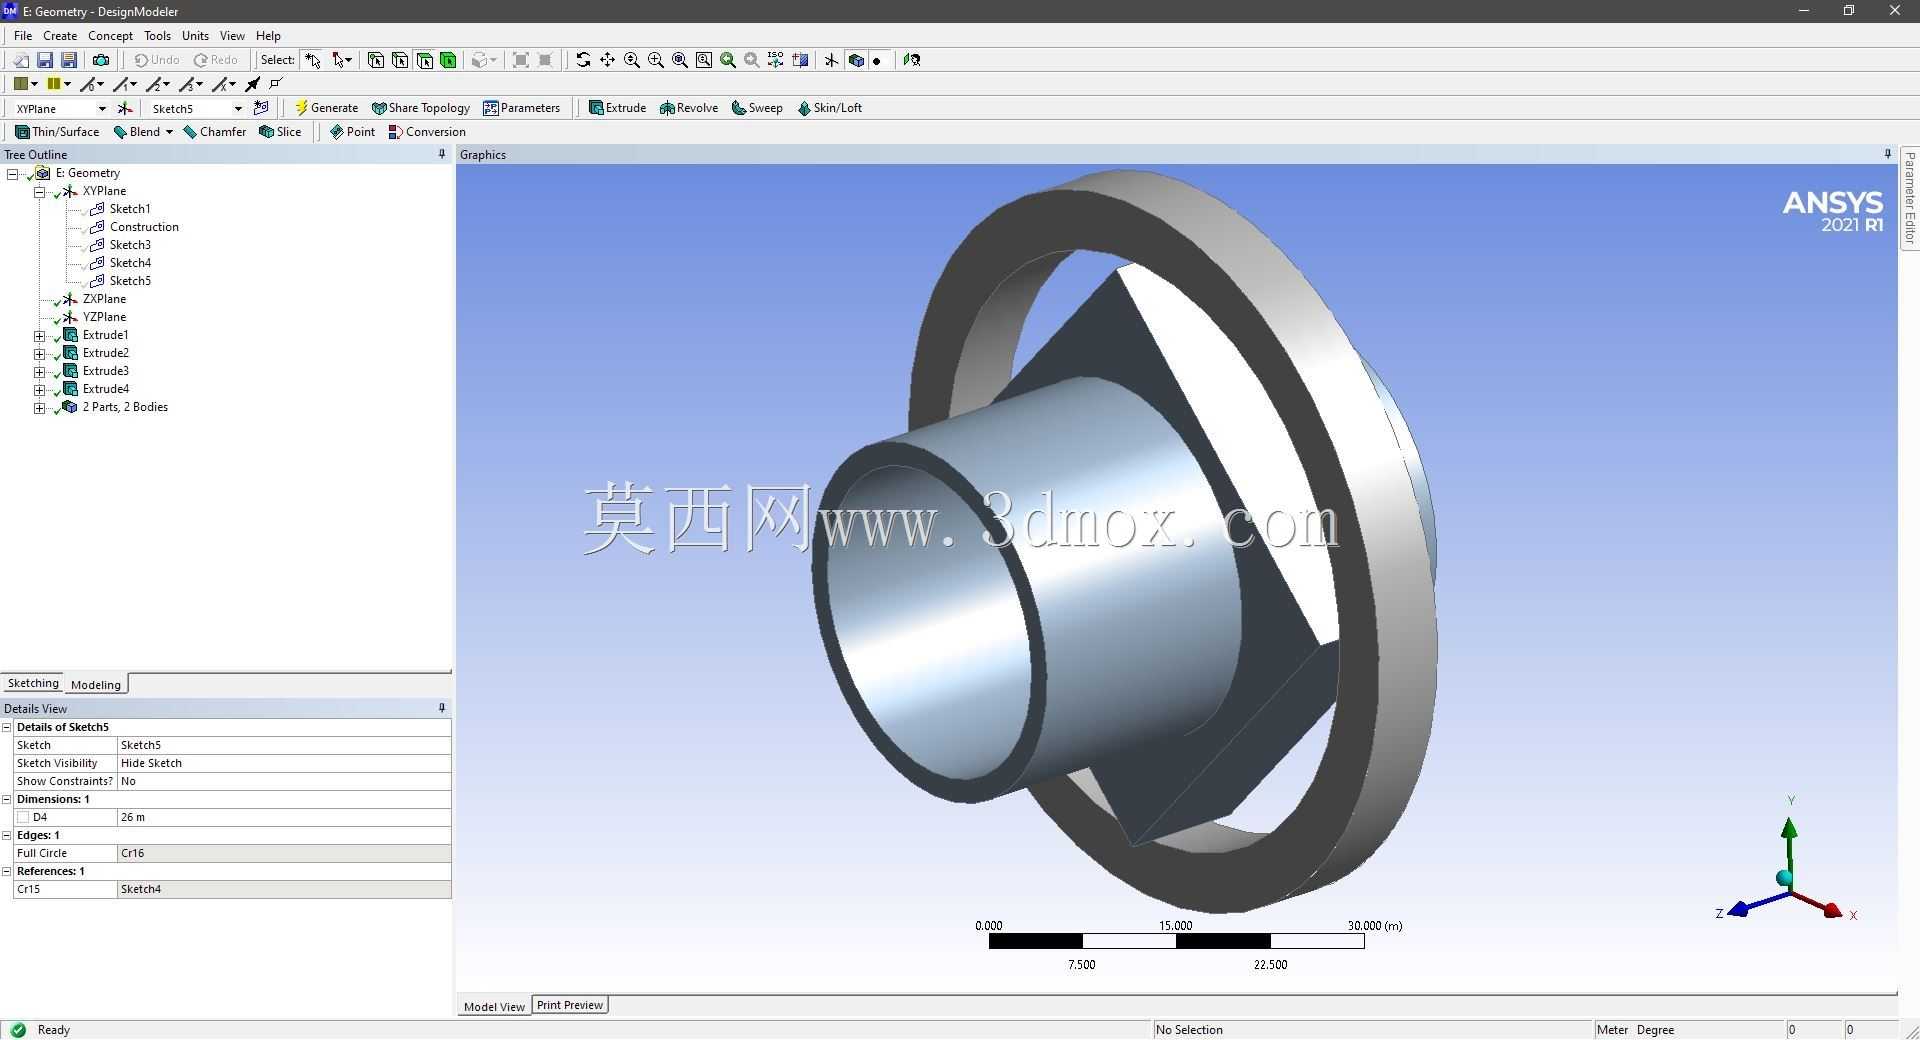
Task: Click the Look At face icon
Action: coord(912,60)
